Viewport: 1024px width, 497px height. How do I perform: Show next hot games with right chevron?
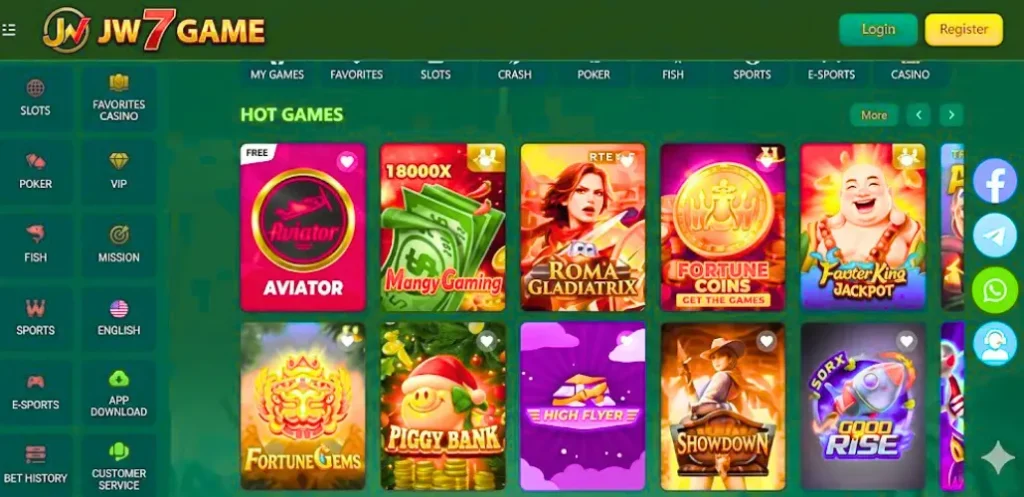coord(952,116)
